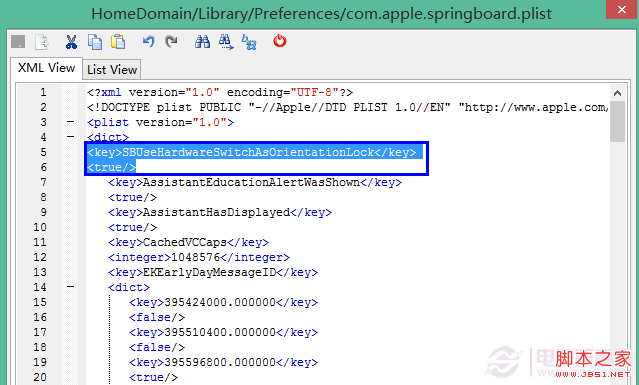Collapse the dict node on line 14
This screenshot has height=385, width=639.
pyautogui.click(x=71, y=287)
